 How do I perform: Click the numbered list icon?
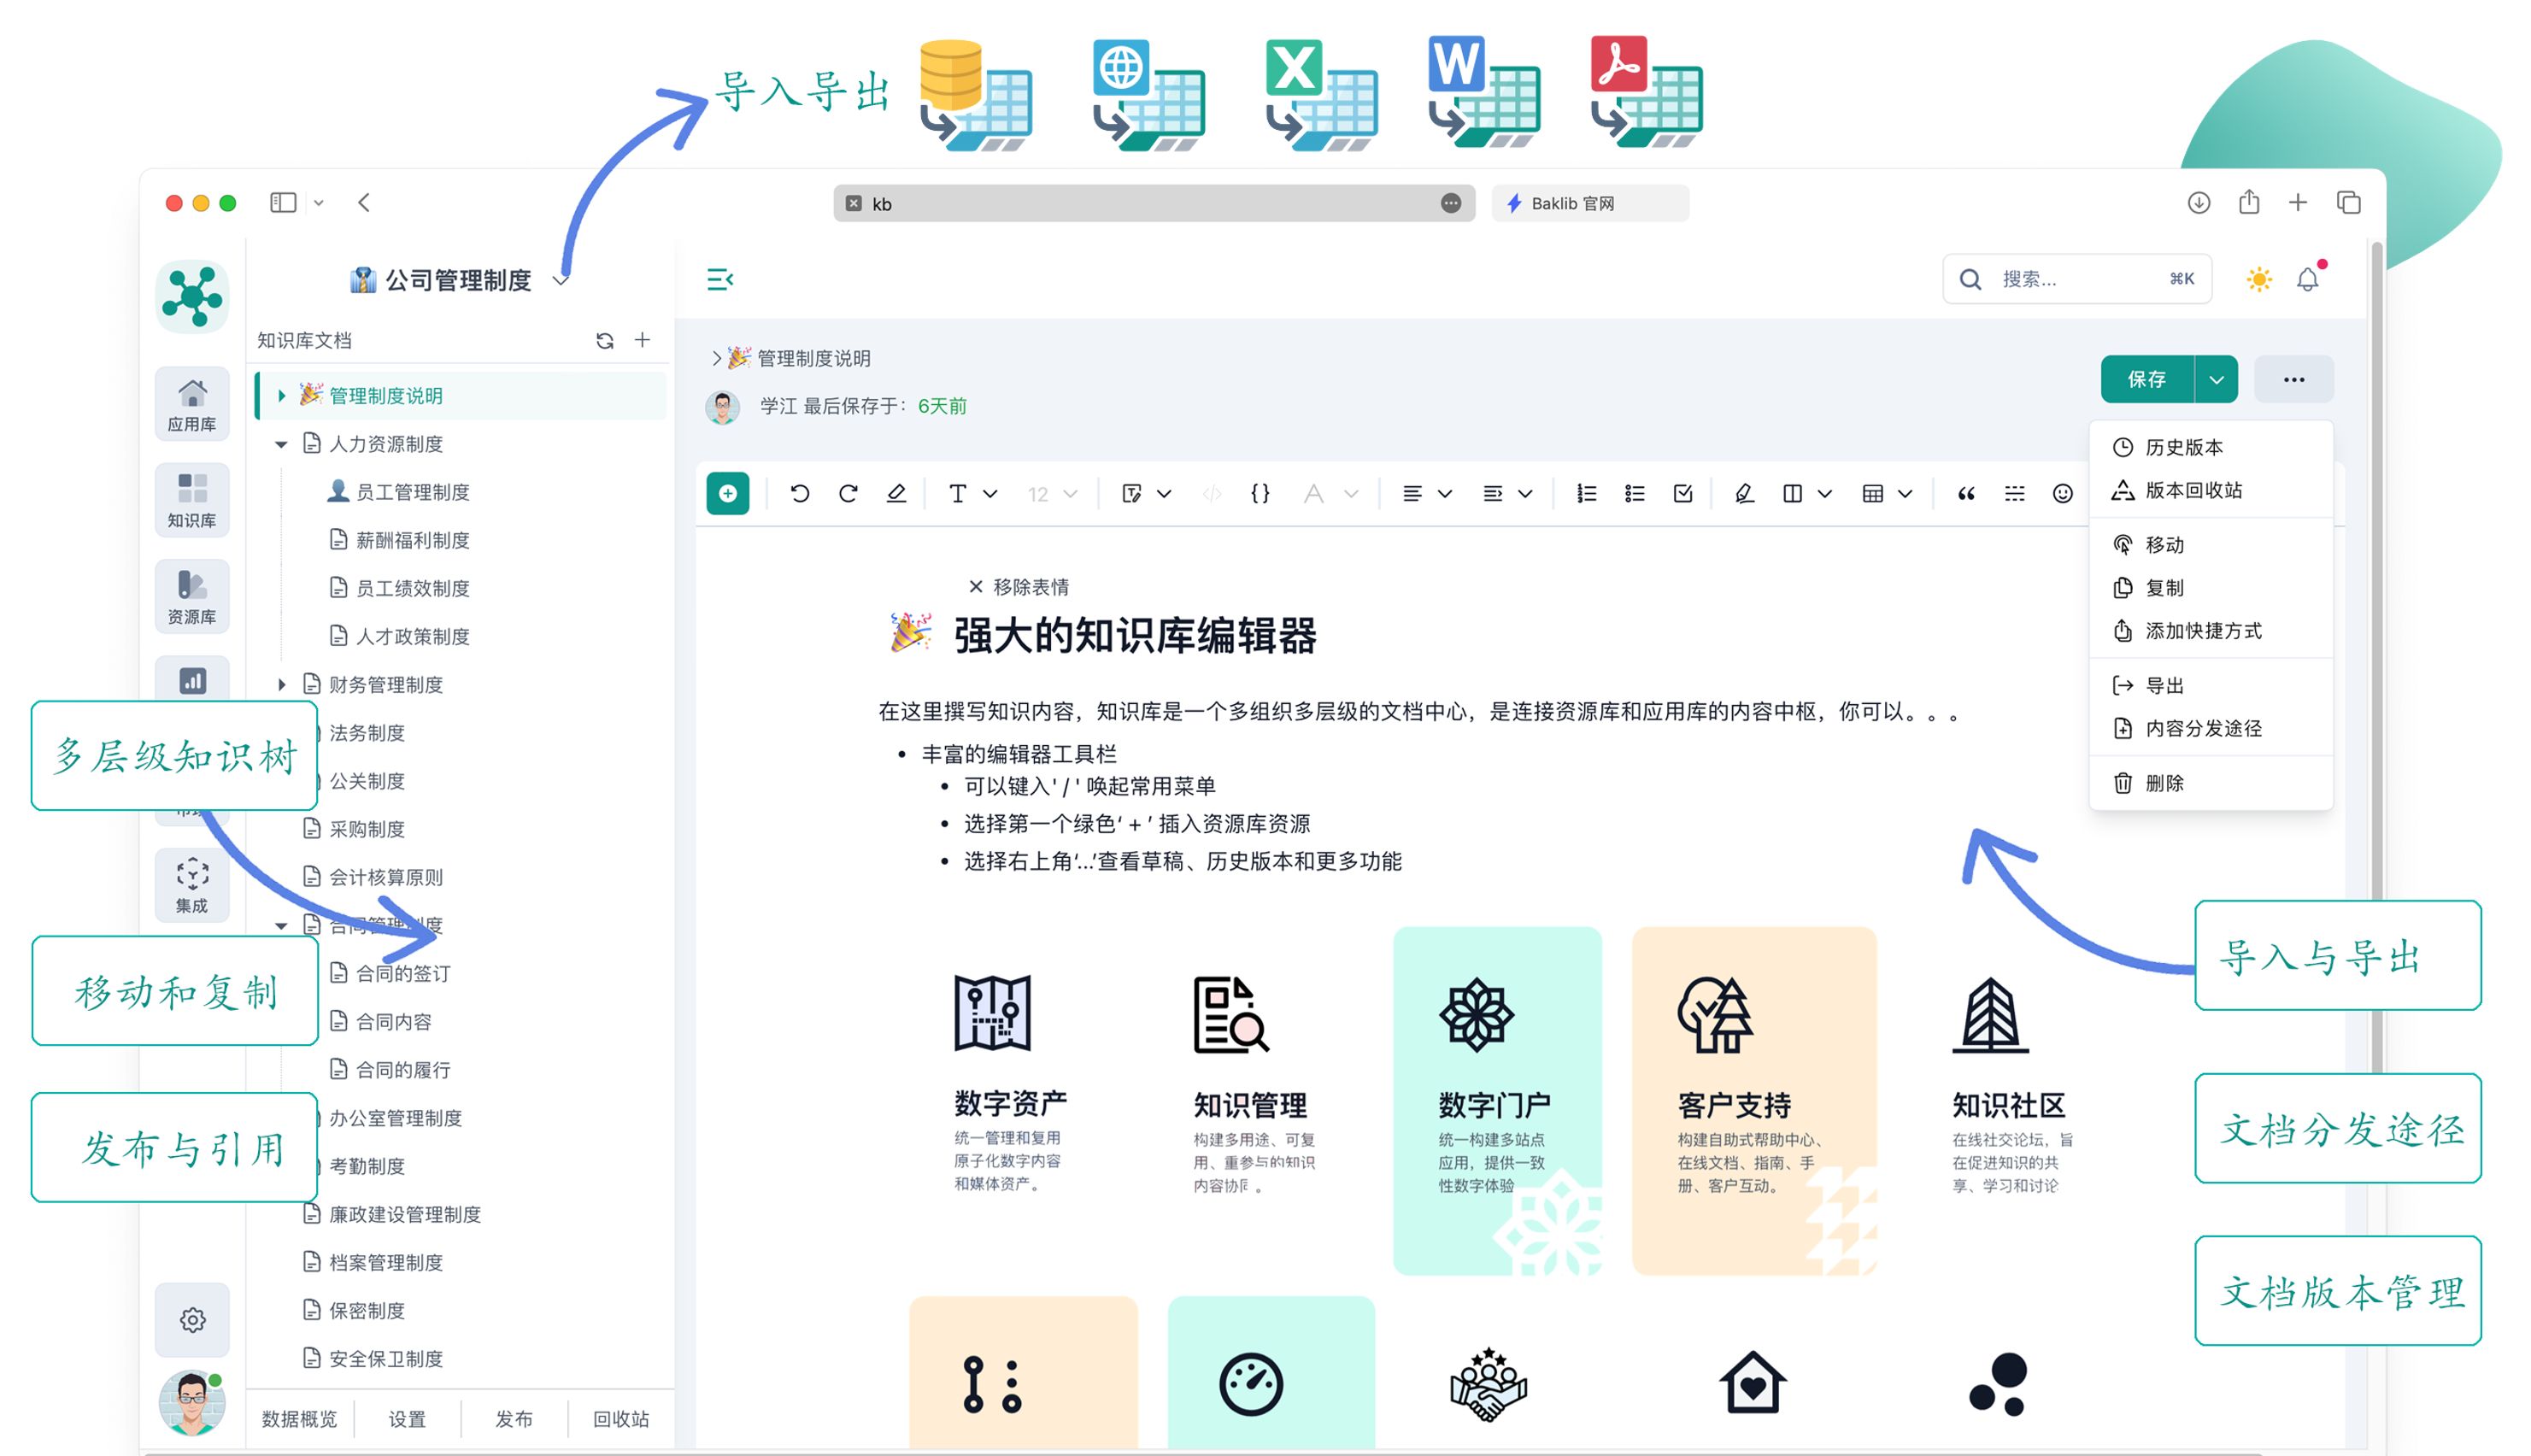coord(1586,493)
